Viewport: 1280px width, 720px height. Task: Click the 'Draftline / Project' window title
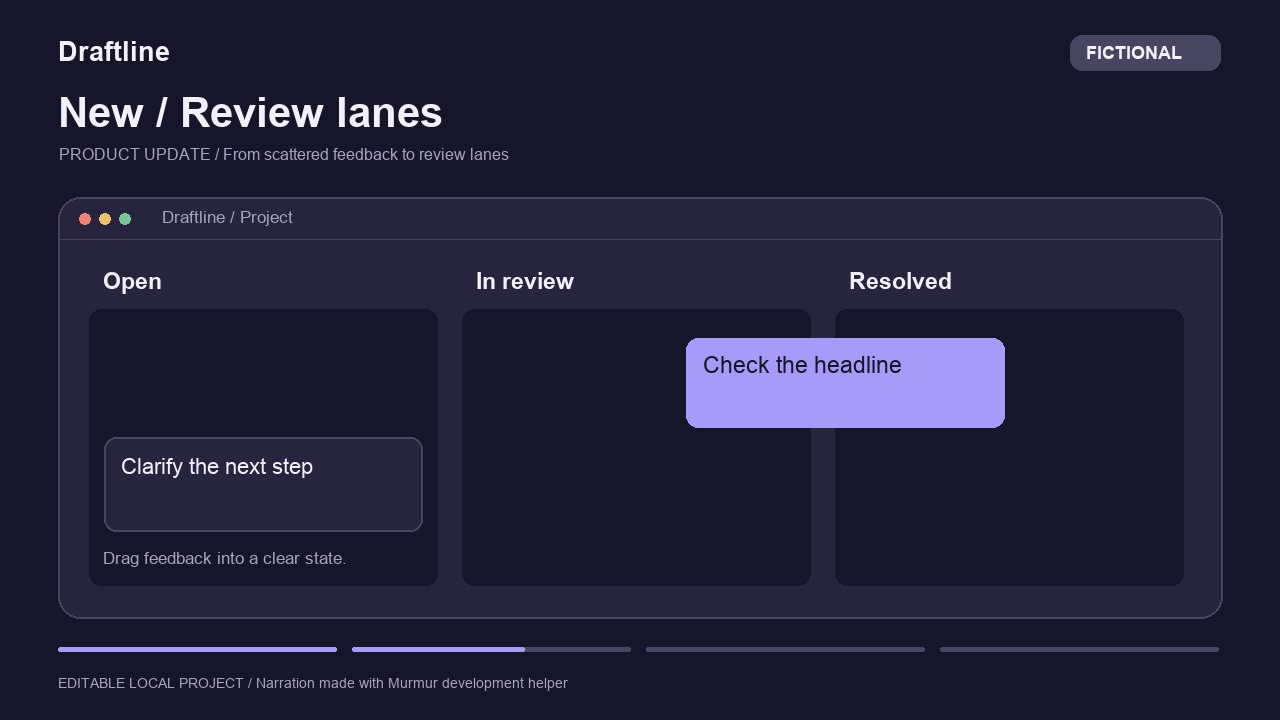[227, 217]
